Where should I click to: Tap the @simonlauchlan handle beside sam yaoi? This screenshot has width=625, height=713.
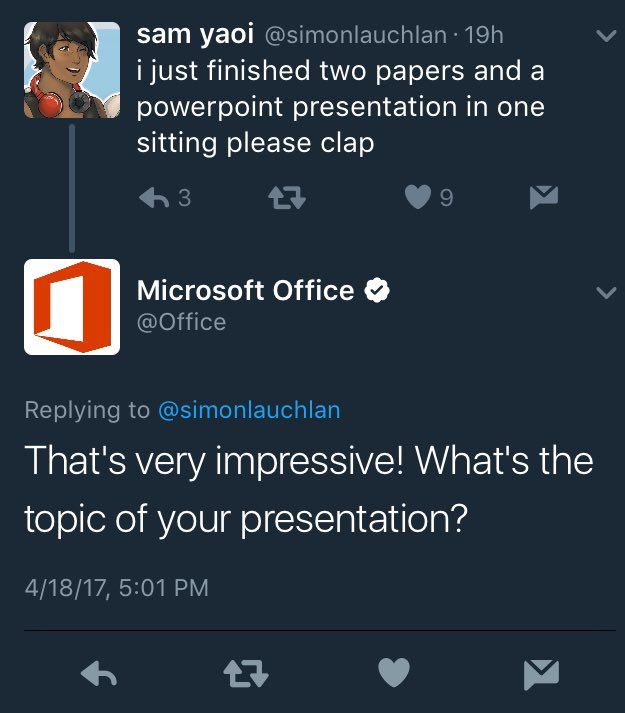[356, 35]
